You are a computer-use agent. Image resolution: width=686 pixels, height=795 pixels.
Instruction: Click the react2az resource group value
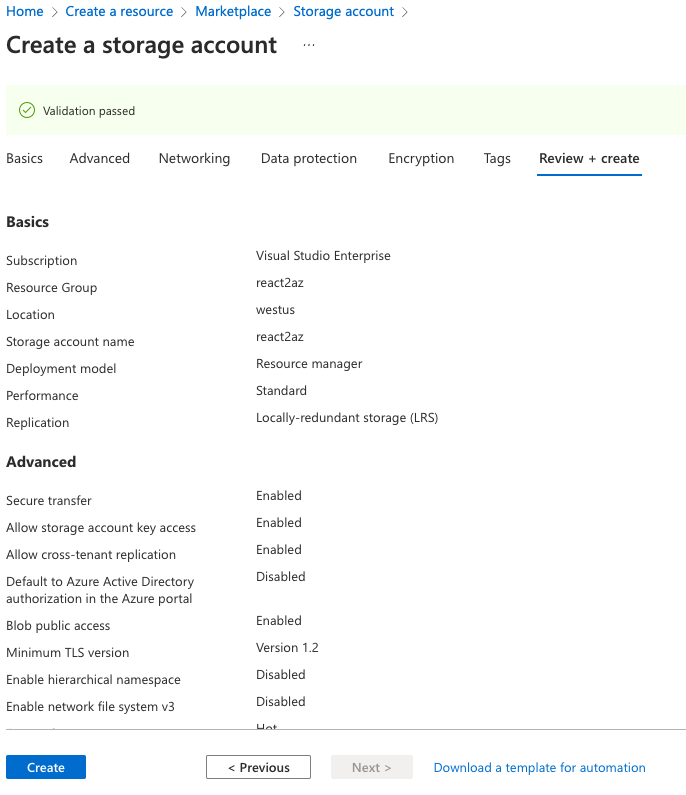279,282
